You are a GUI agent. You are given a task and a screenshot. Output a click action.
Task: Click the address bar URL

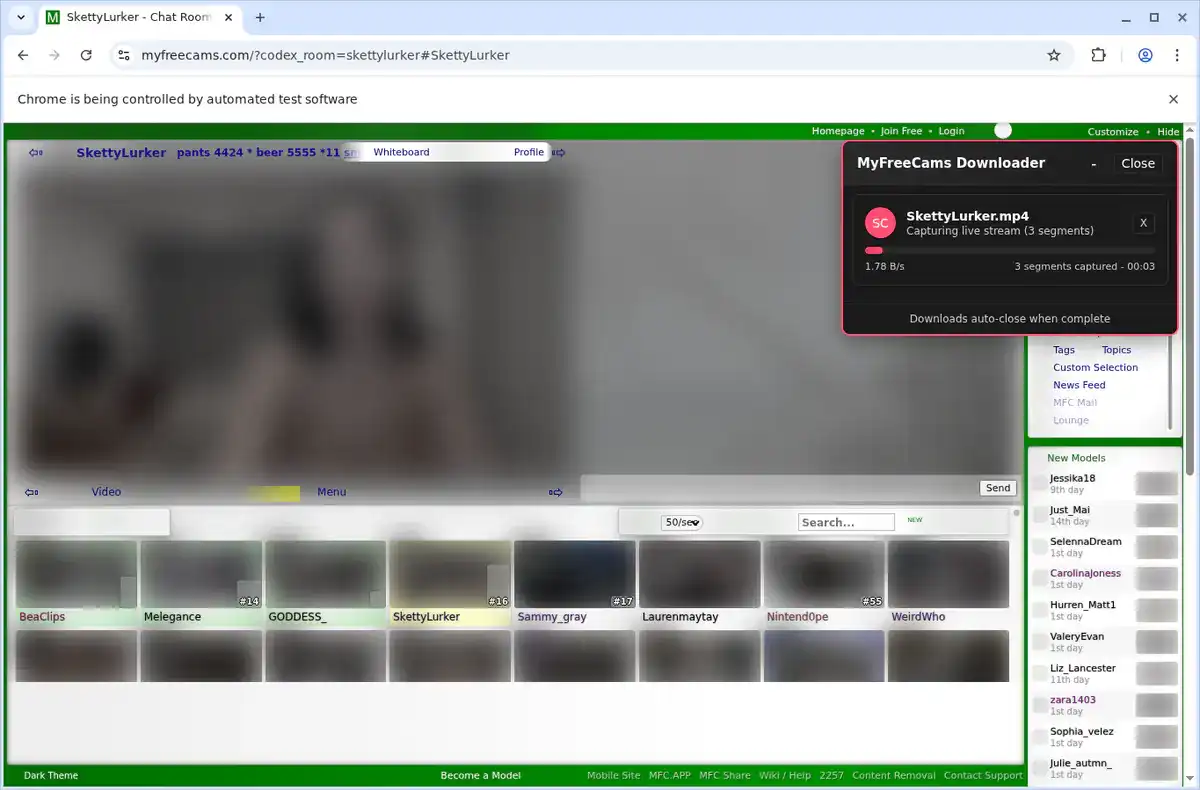[x=325, y=55]
